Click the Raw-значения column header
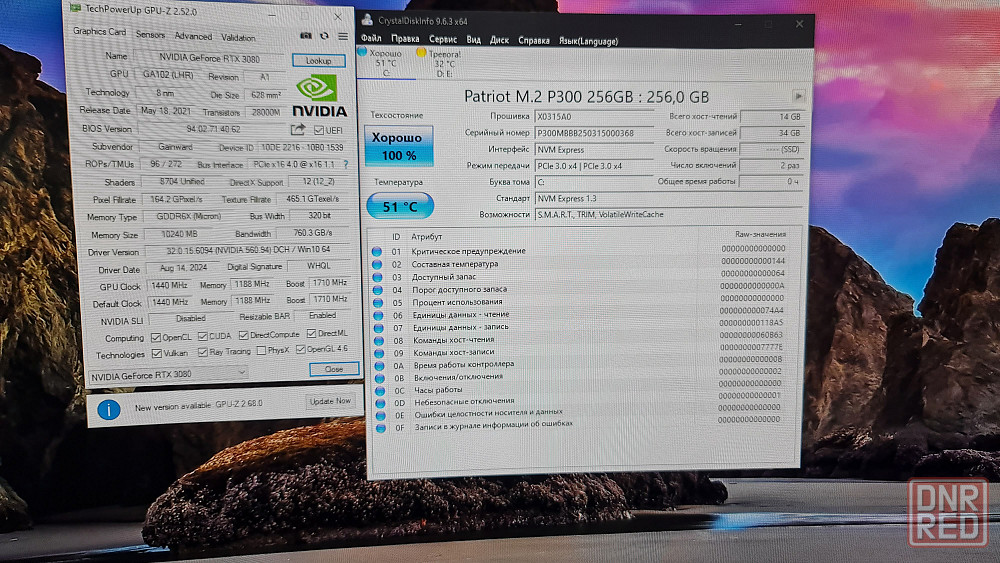This screenshot has width=1000, height=563. (x=760, y=234)
